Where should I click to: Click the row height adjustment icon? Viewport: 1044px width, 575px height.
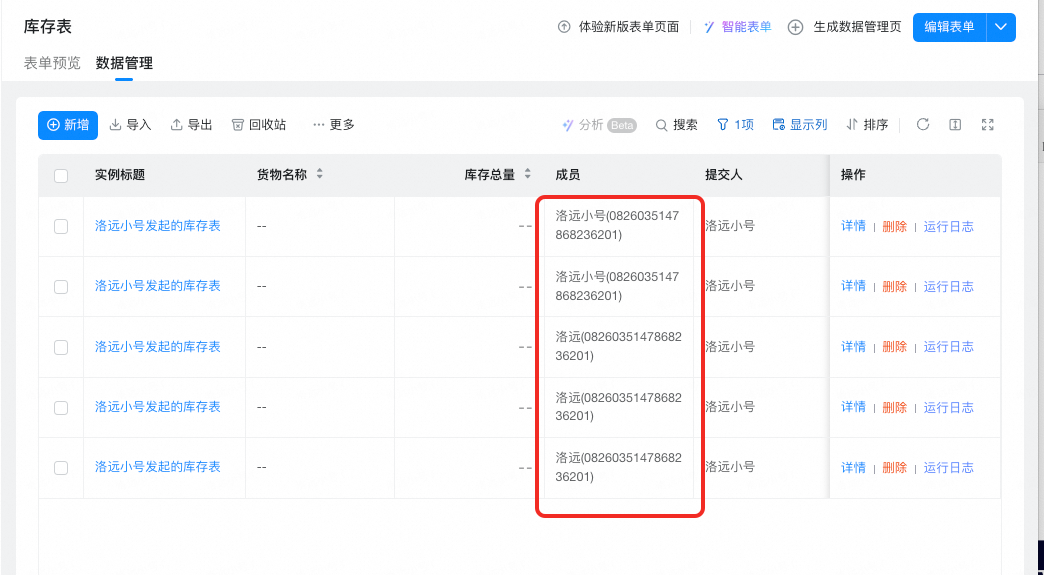click(955, 124)
